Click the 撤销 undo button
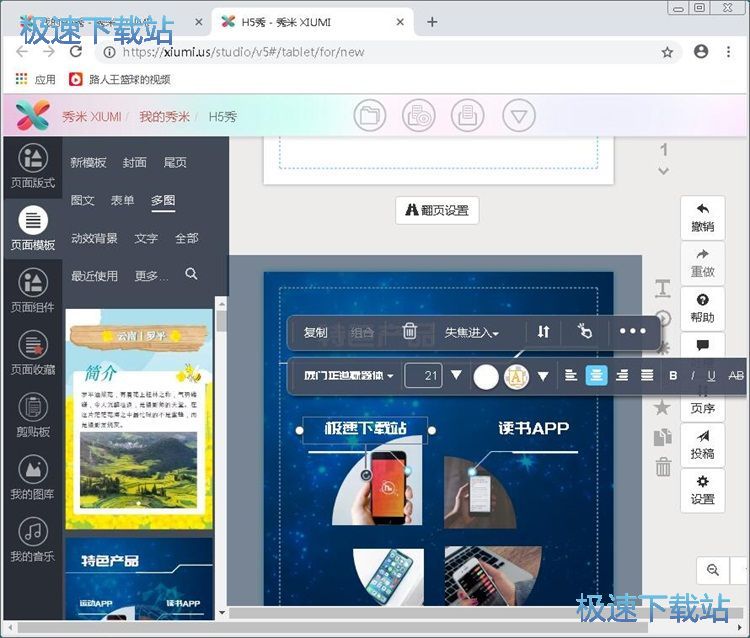The image size is (750, 638). pos(703,218)
